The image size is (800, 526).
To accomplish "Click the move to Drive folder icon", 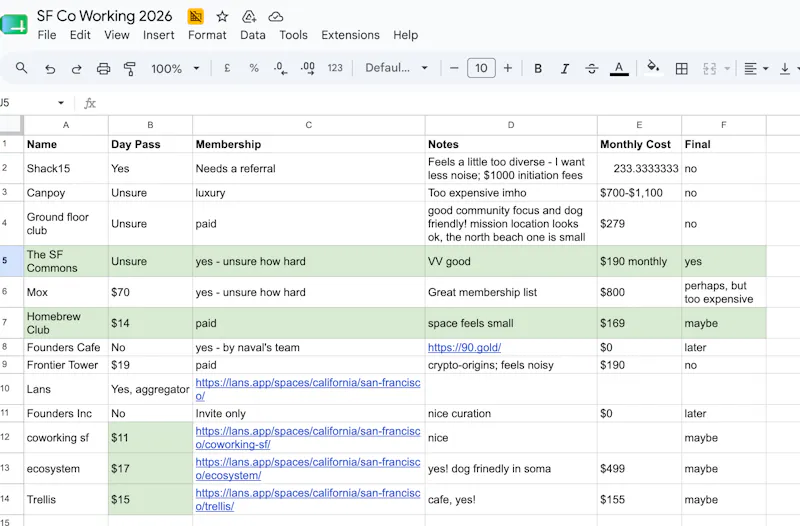I will (249, 17).
